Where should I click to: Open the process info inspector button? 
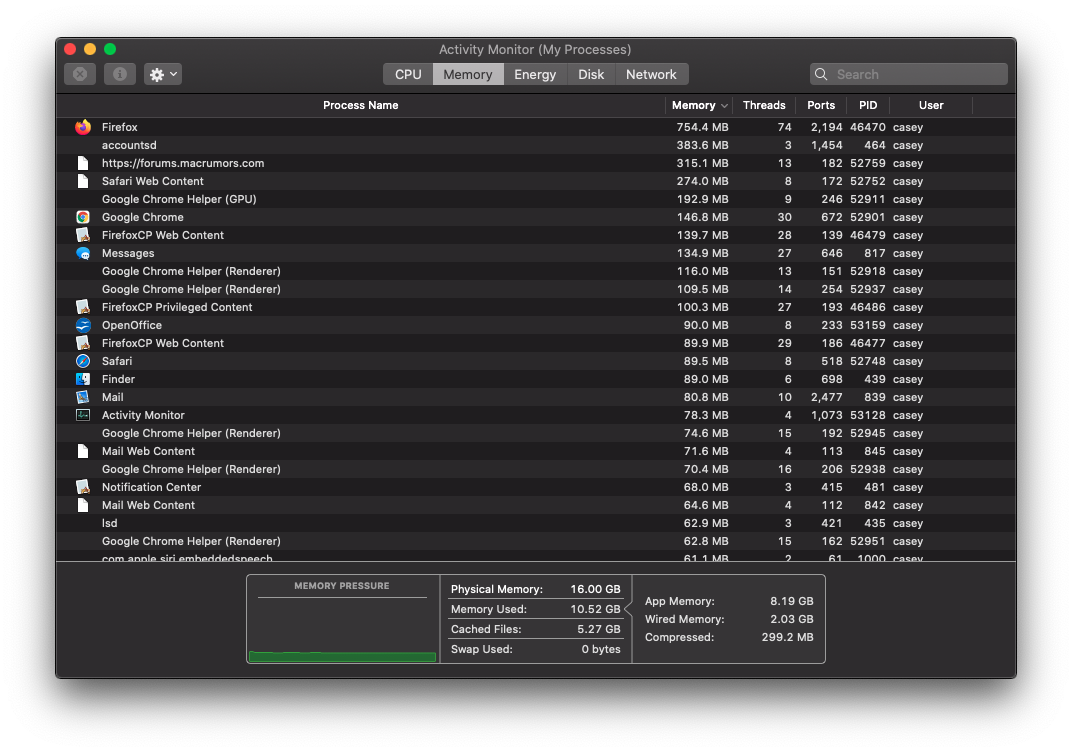click(x=120, y=74)
